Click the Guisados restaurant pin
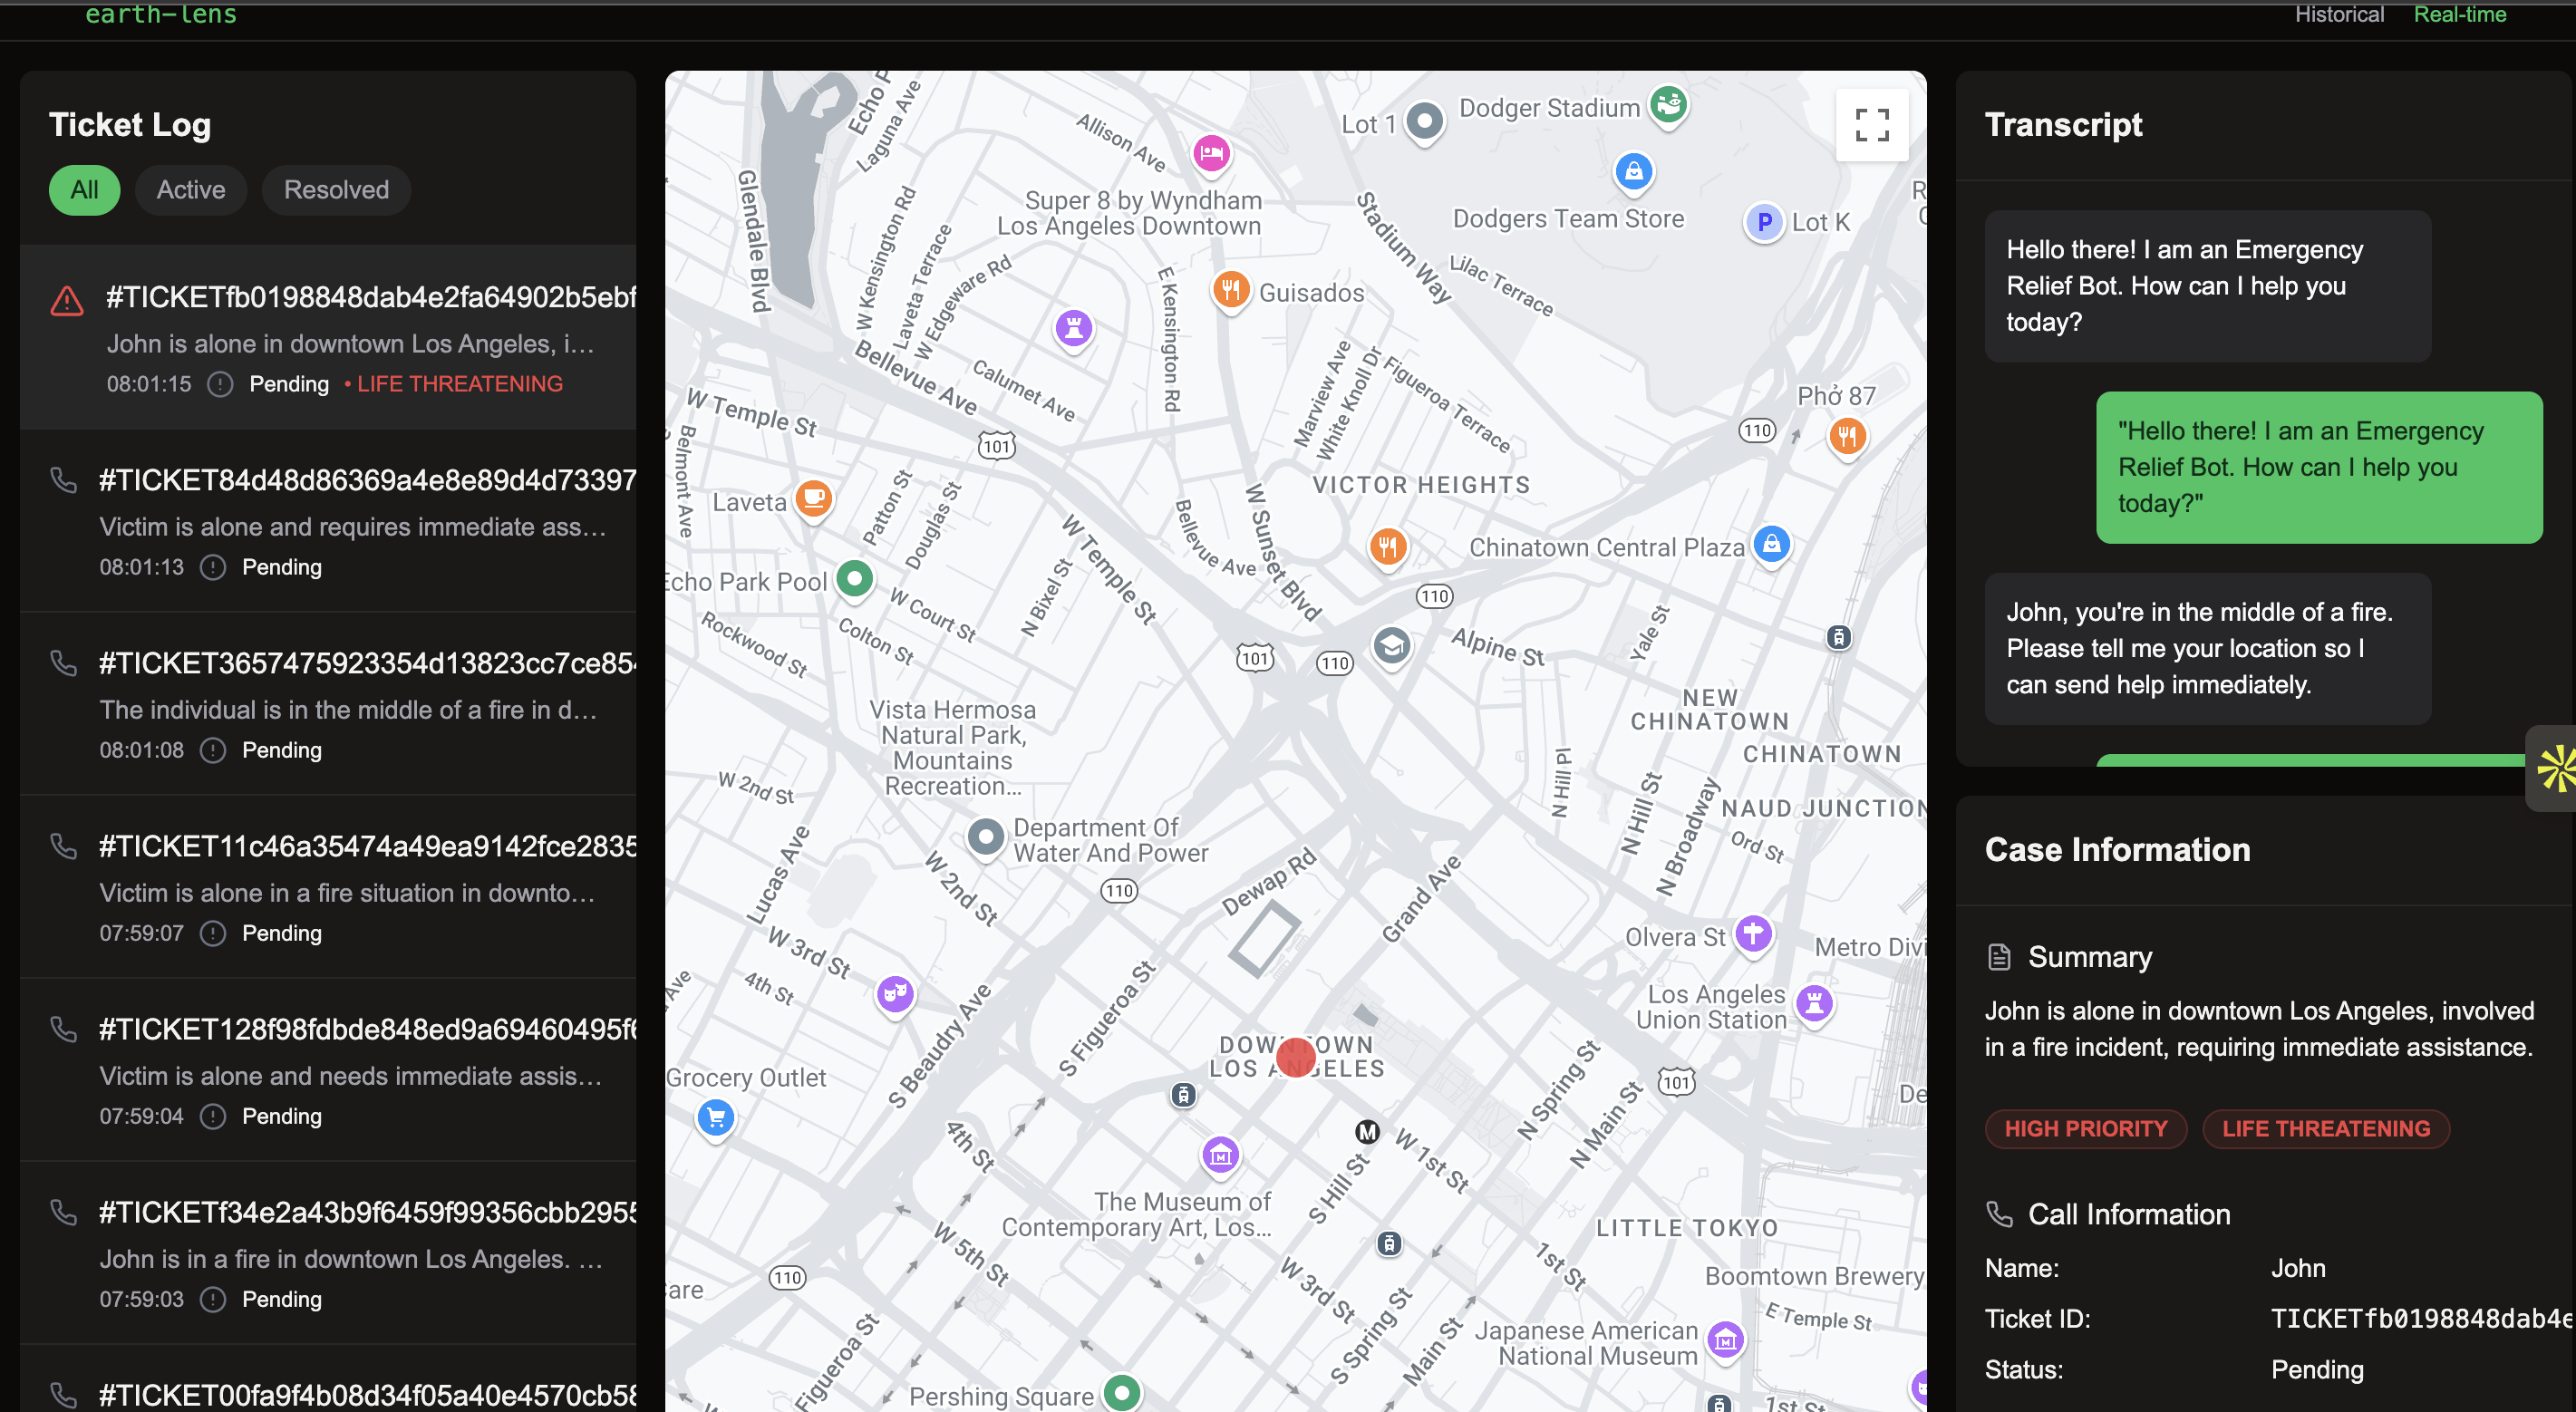The height and width of the screenshot is (1412, 2576). pos(1231,290)
